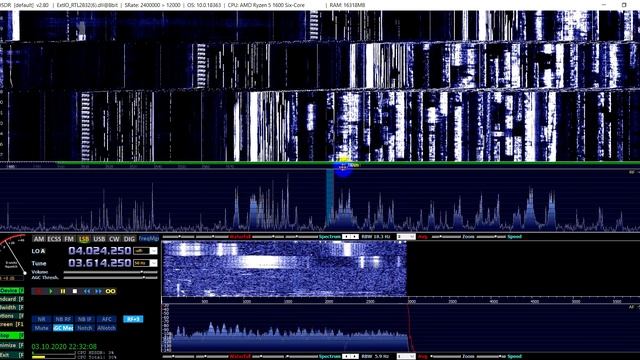
Task: Select USB demodulation mode
Action: (x=99, y=239)
